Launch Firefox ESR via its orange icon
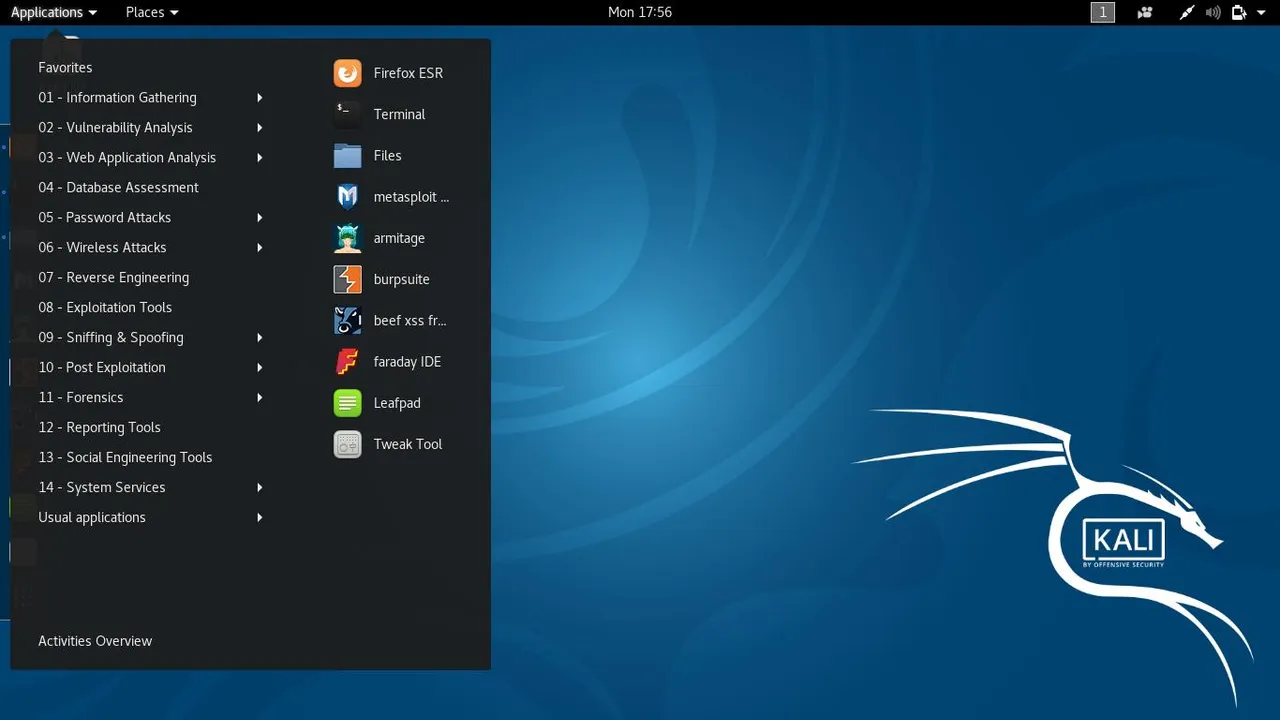This screenshot has height=720, width=1280. [x=347, y=73]
